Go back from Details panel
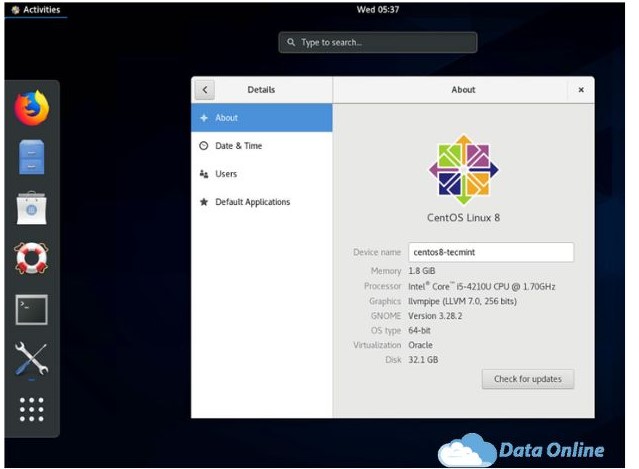The width and height of the screenshot is (639, 469). 205,90
